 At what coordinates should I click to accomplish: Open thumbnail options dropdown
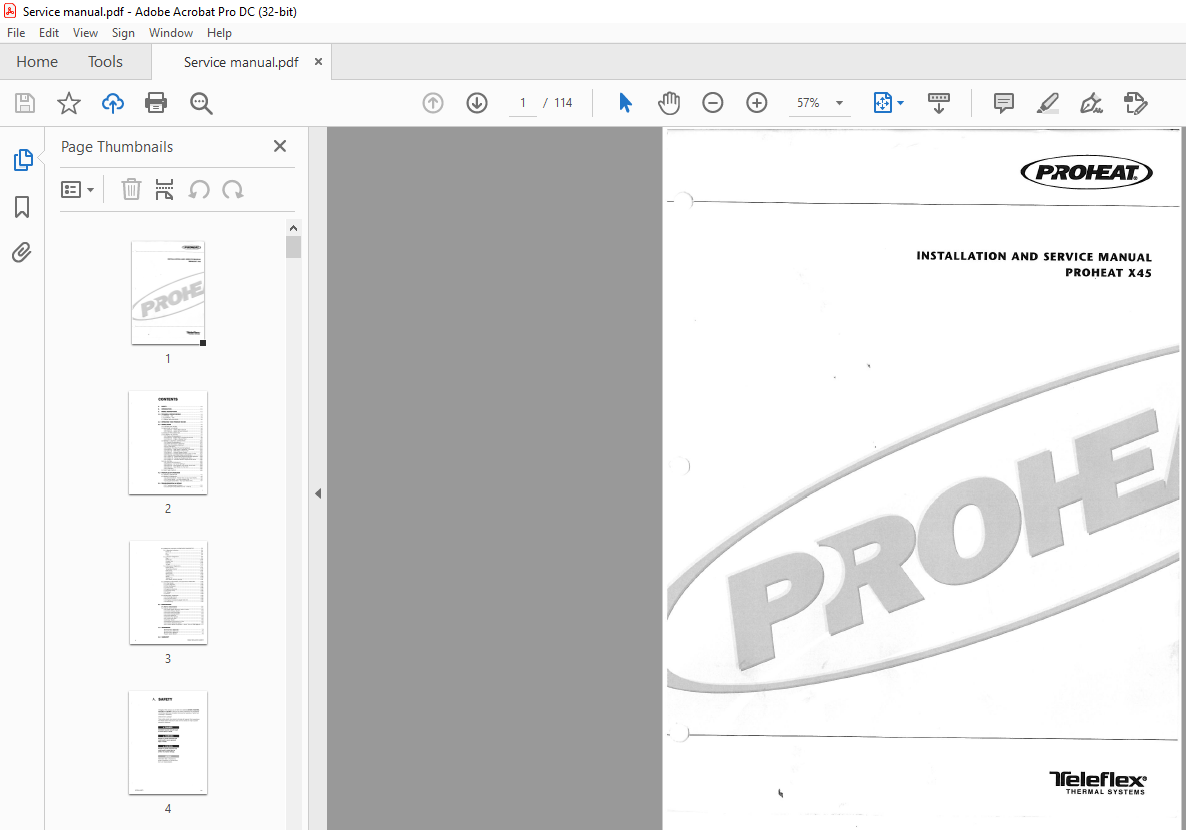pyautogui.click(x=77, y=189)
